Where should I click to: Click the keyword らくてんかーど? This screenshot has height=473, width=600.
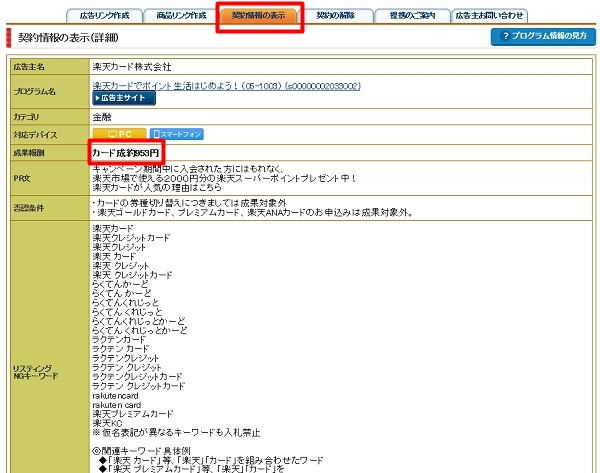[x=120, y=284]
